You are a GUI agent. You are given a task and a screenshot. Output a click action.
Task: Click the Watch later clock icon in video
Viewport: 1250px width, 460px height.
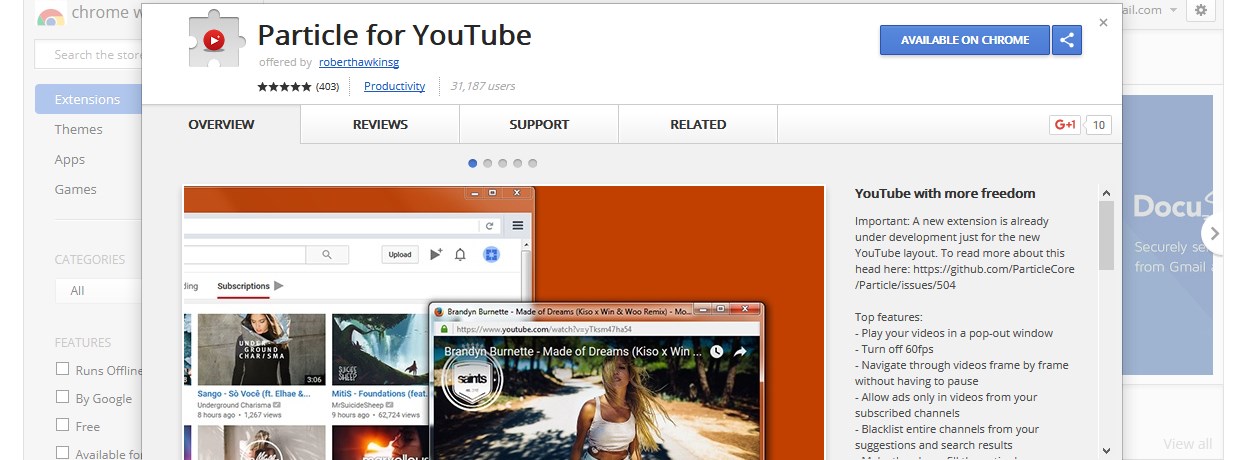(716, 352)
